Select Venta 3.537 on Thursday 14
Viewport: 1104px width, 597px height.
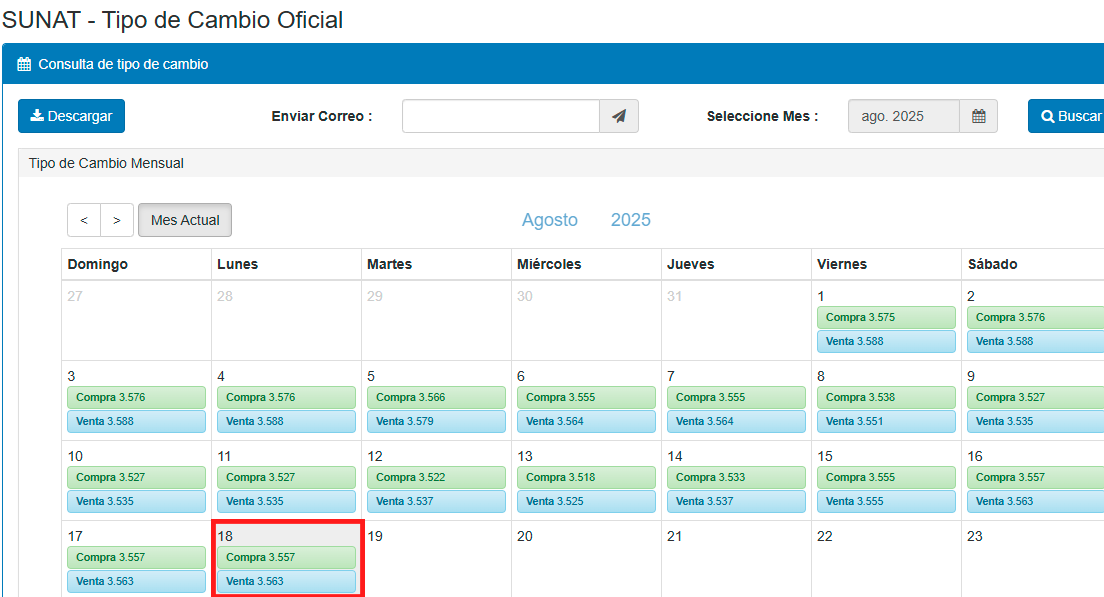pyautogui.click(x=736, y=501)
